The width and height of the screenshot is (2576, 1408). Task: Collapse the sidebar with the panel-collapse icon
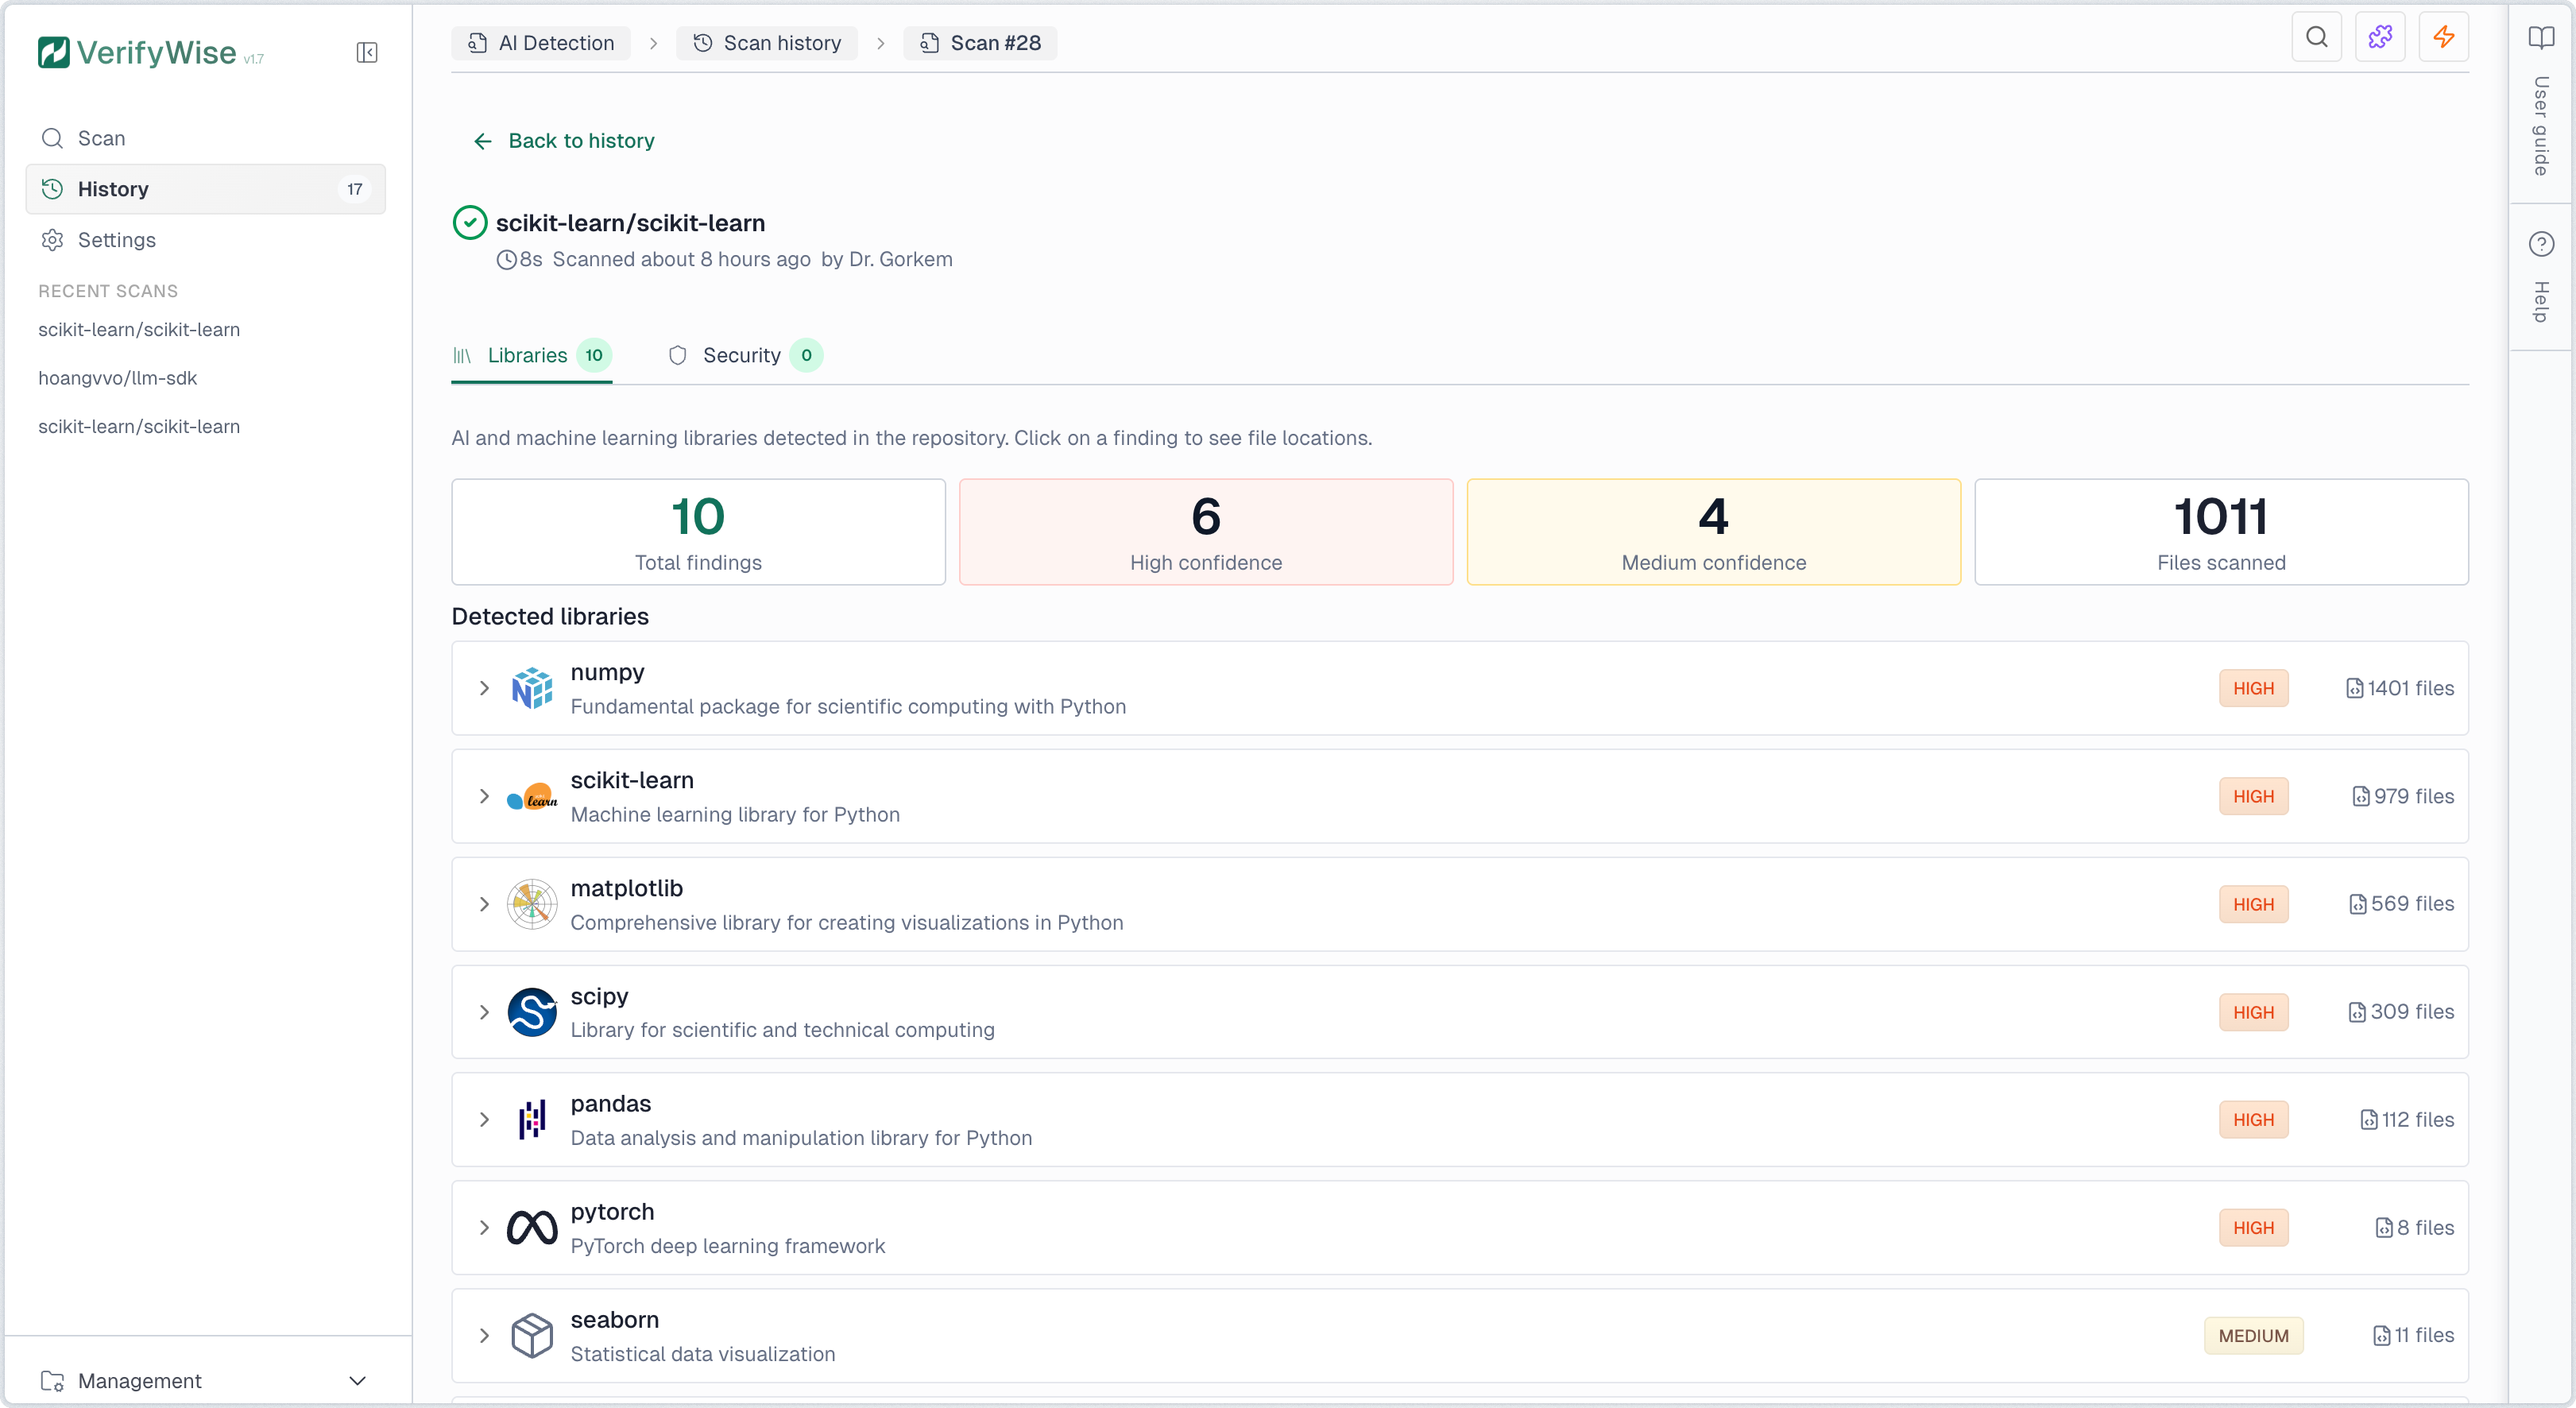click(x=367, y=52)
